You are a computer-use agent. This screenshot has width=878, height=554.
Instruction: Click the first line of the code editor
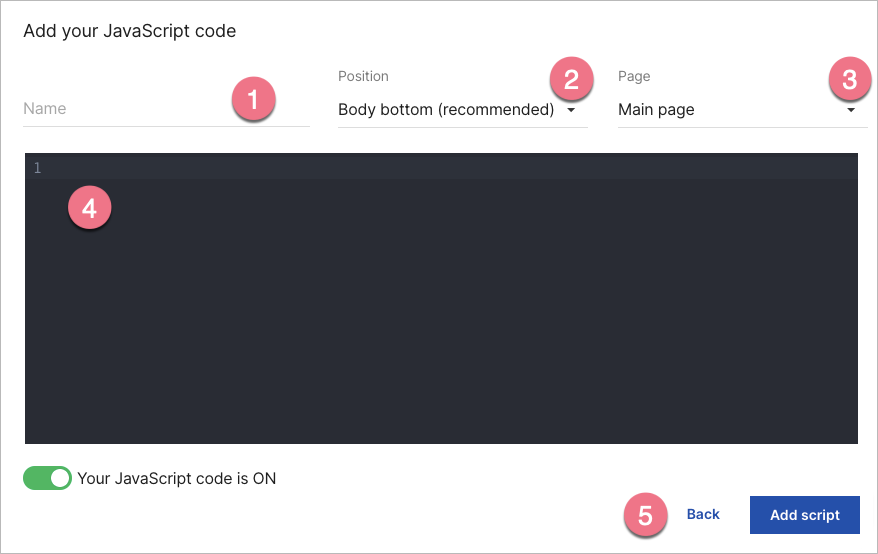pyautogui.click(x=450, y=168)
